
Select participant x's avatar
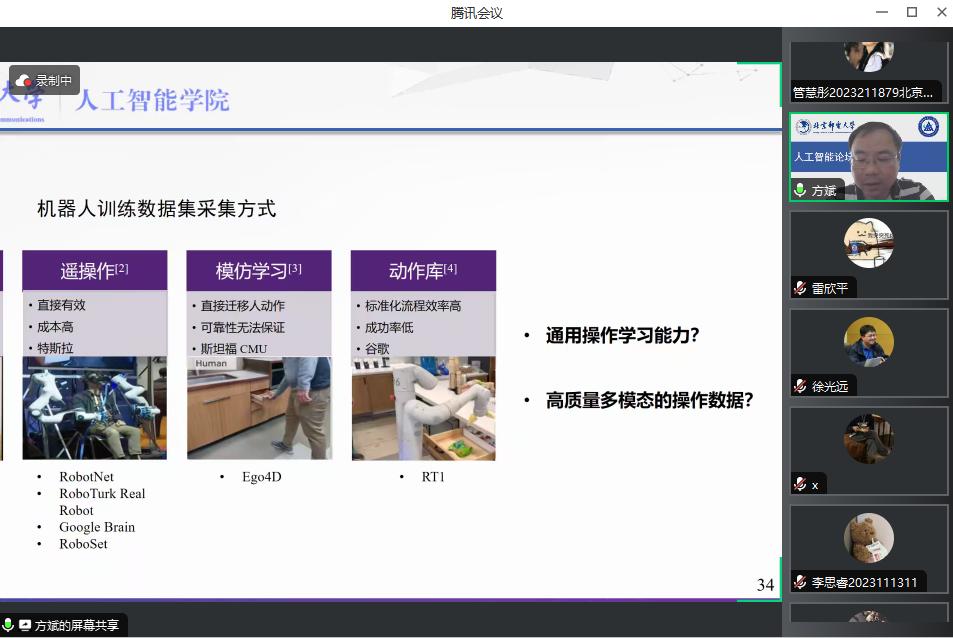[x=869, y=439]
